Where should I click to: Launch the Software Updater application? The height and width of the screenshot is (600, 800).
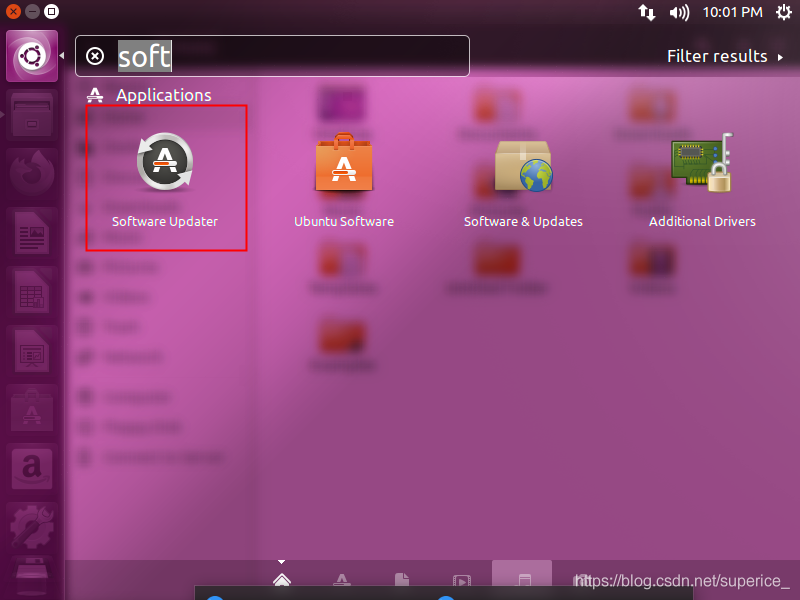tap(165, 178)
